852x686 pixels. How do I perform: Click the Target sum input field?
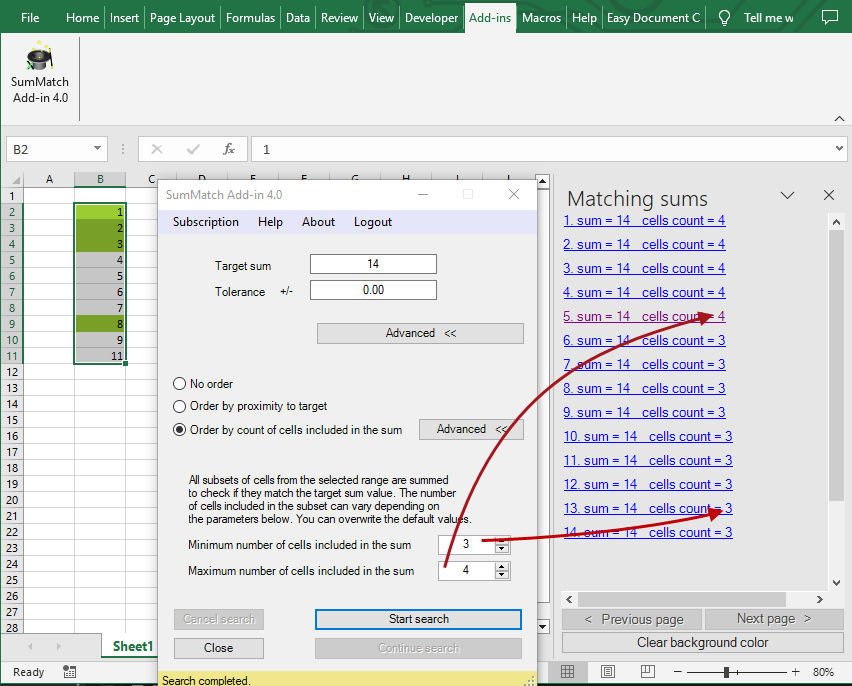373,264
